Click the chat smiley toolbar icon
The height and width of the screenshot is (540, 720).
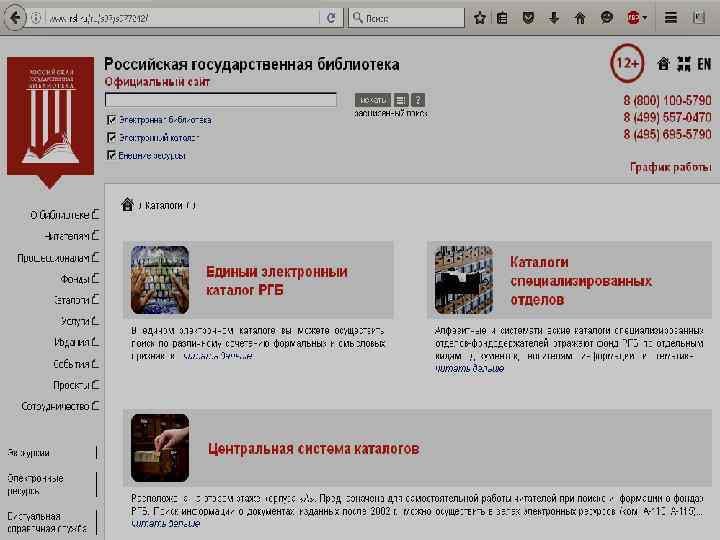(x=607, y=18)
